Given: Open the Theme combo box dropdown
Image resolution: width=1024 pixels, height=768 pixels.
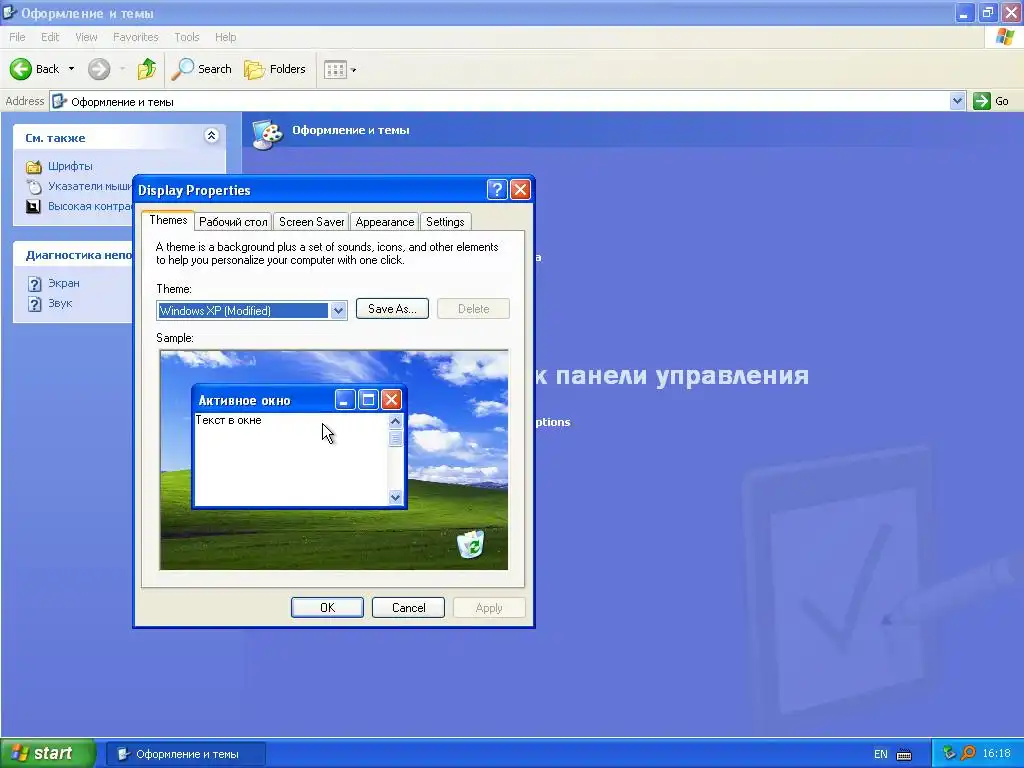Looking at the screenshot, I should coord(338,310).
